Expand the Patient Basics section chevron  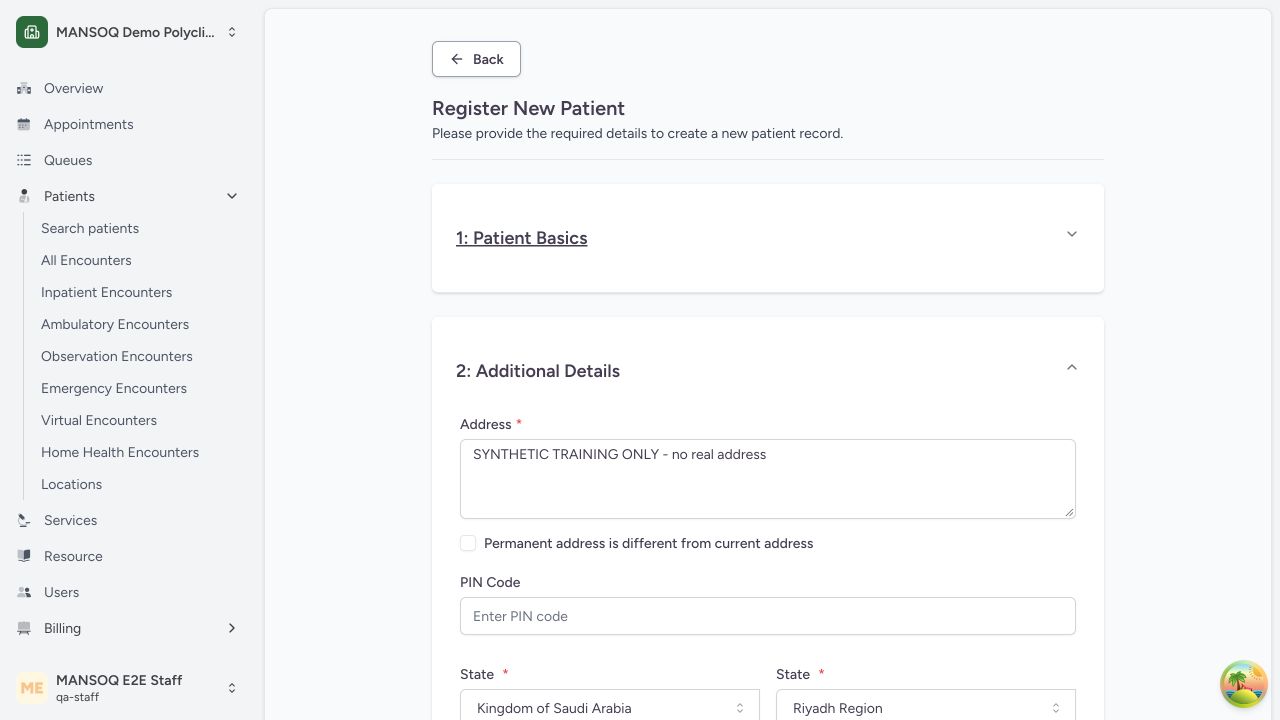tap(1072, 234)
